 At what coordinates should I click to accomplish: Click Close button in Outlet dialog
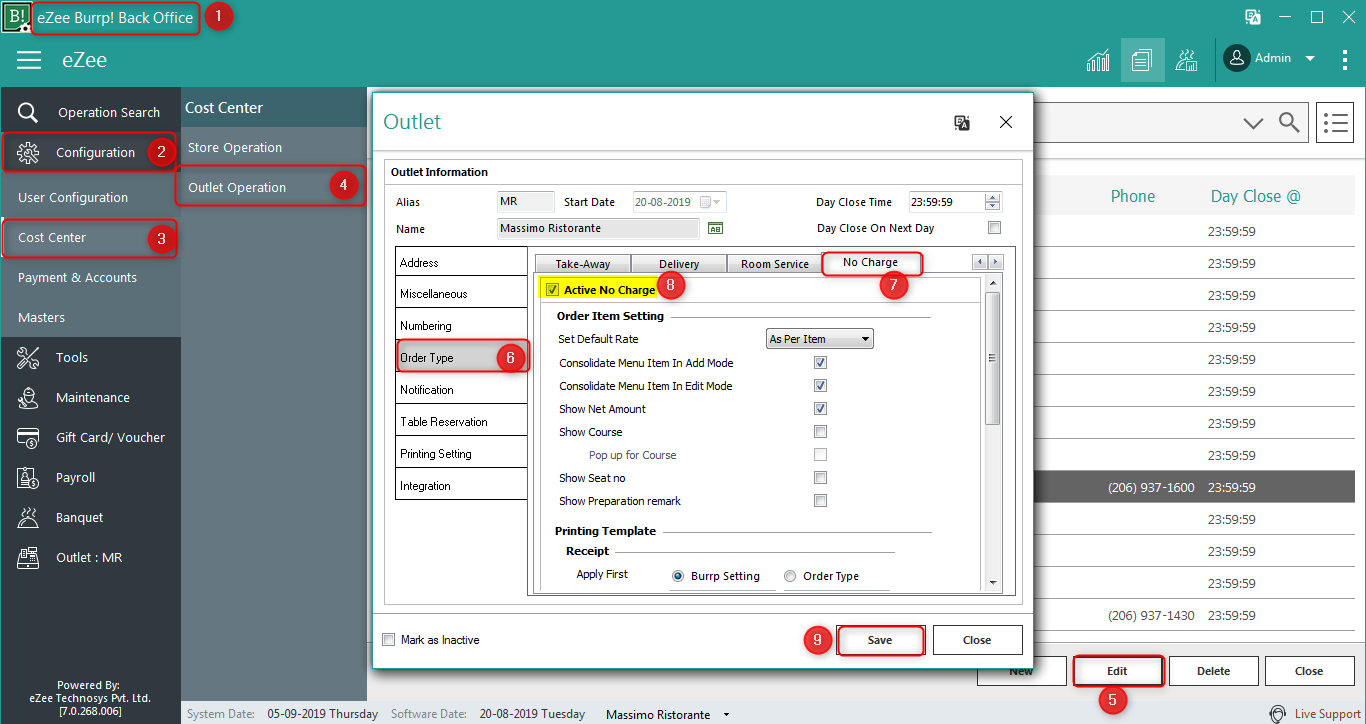[977, 640]
